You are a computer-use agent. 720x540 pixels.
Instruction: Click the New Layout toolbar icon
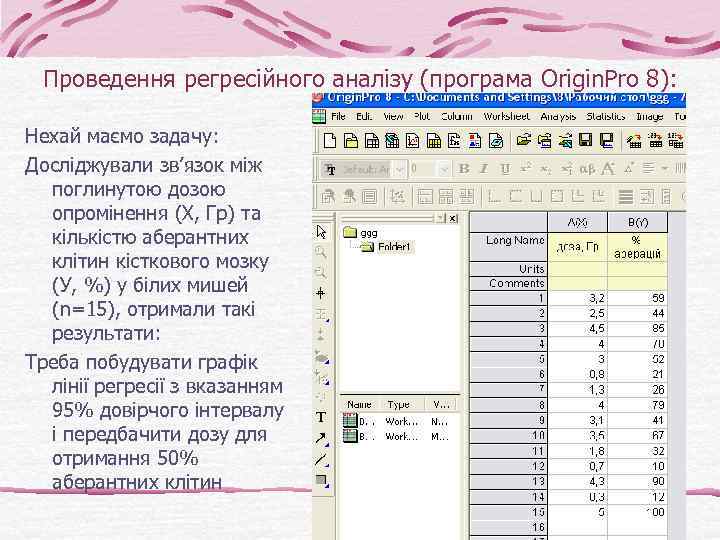(x=475, y=141)
